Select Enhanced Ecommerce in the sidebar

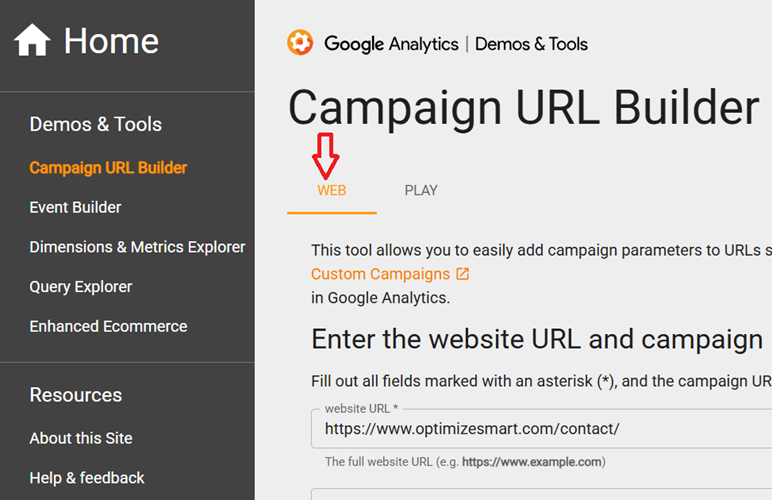tap(108, 326)
